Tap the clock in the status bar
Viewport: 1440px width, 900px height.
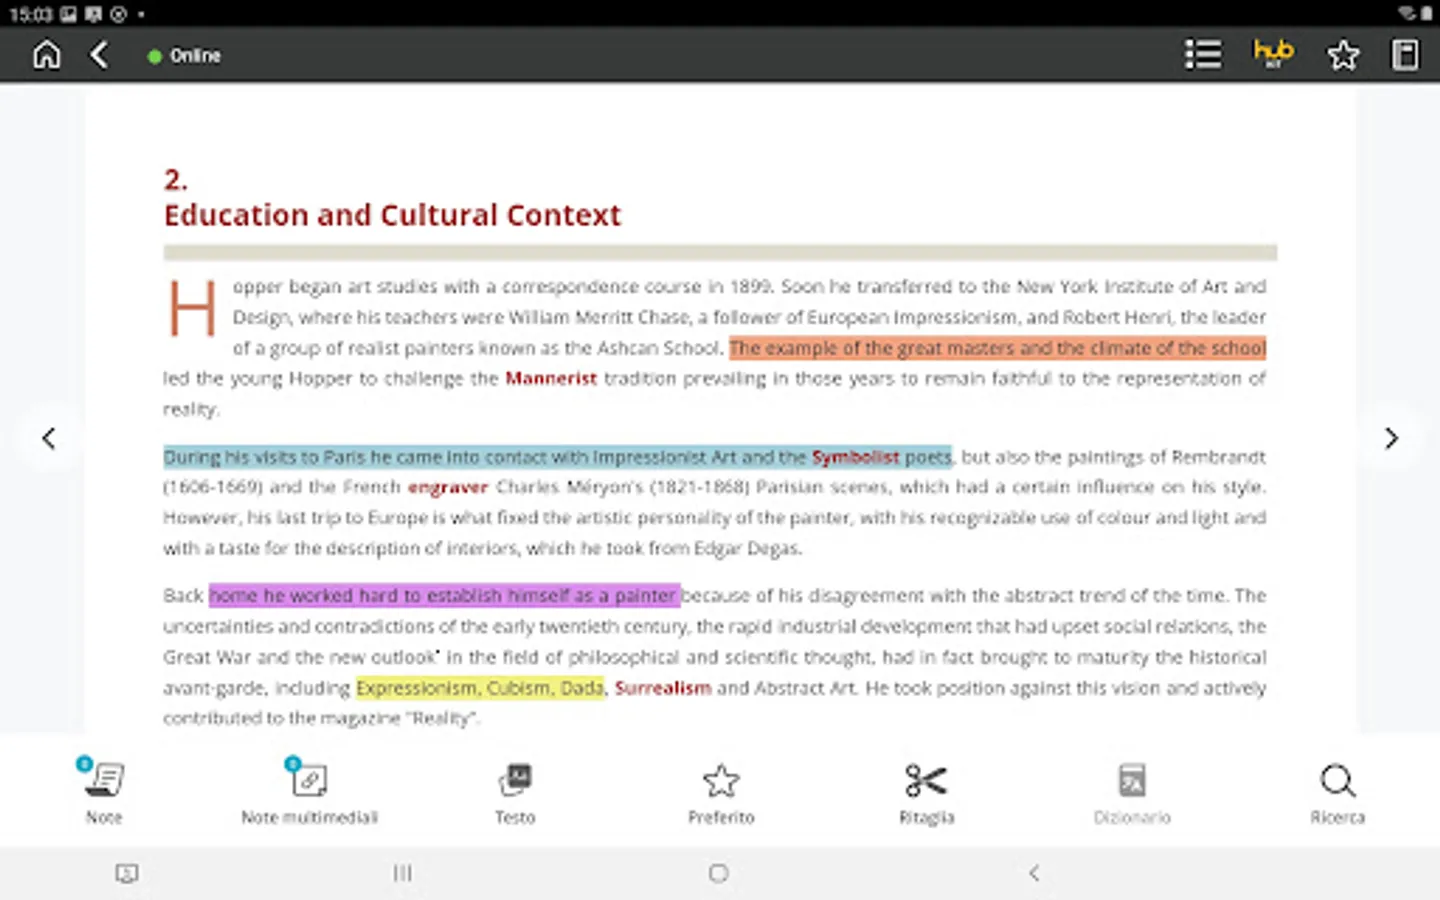[x=30, y=14]
